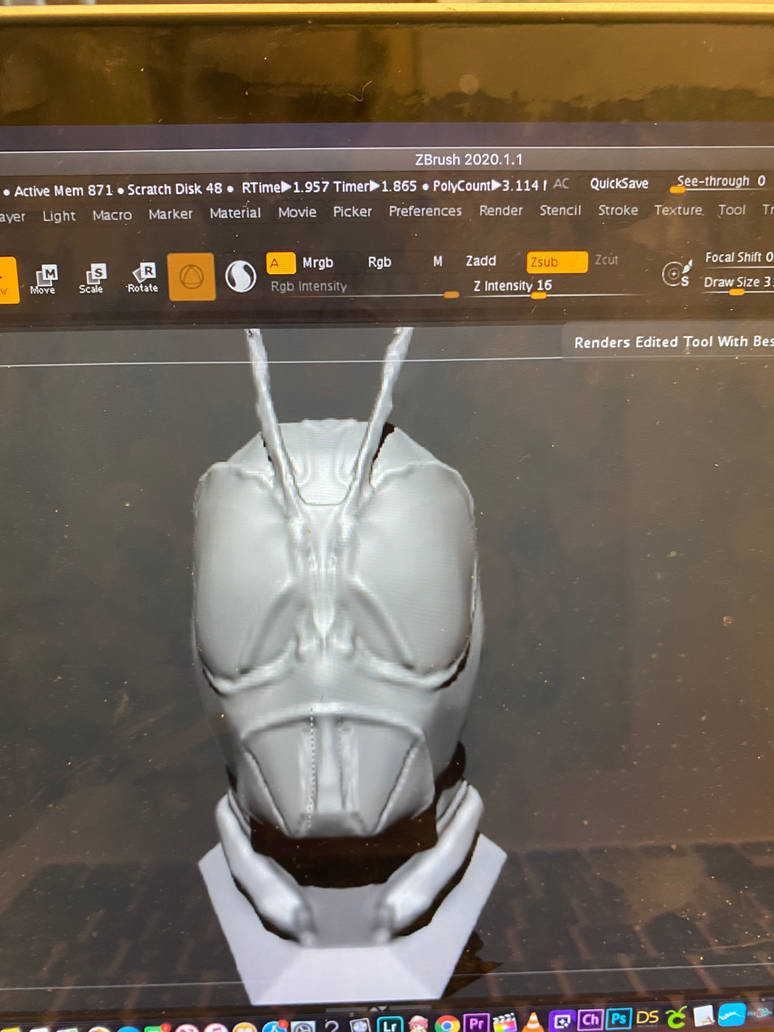Enable Mrgb paint mode
774x1032 pixels.
(318, 263)
